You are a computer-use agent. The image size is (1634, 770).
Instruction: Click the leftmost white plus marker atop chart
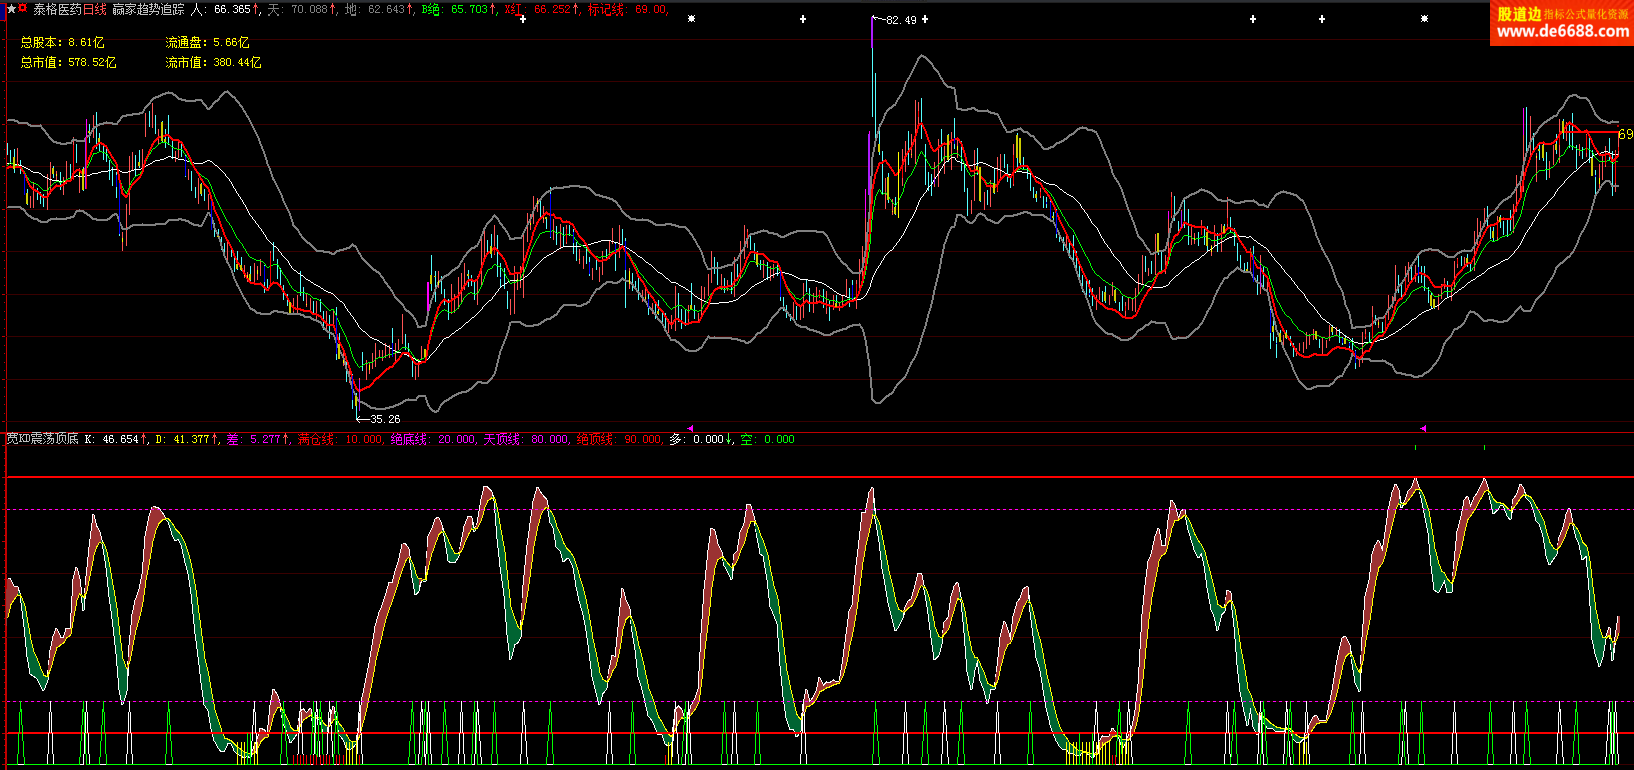tap(522, 19)
